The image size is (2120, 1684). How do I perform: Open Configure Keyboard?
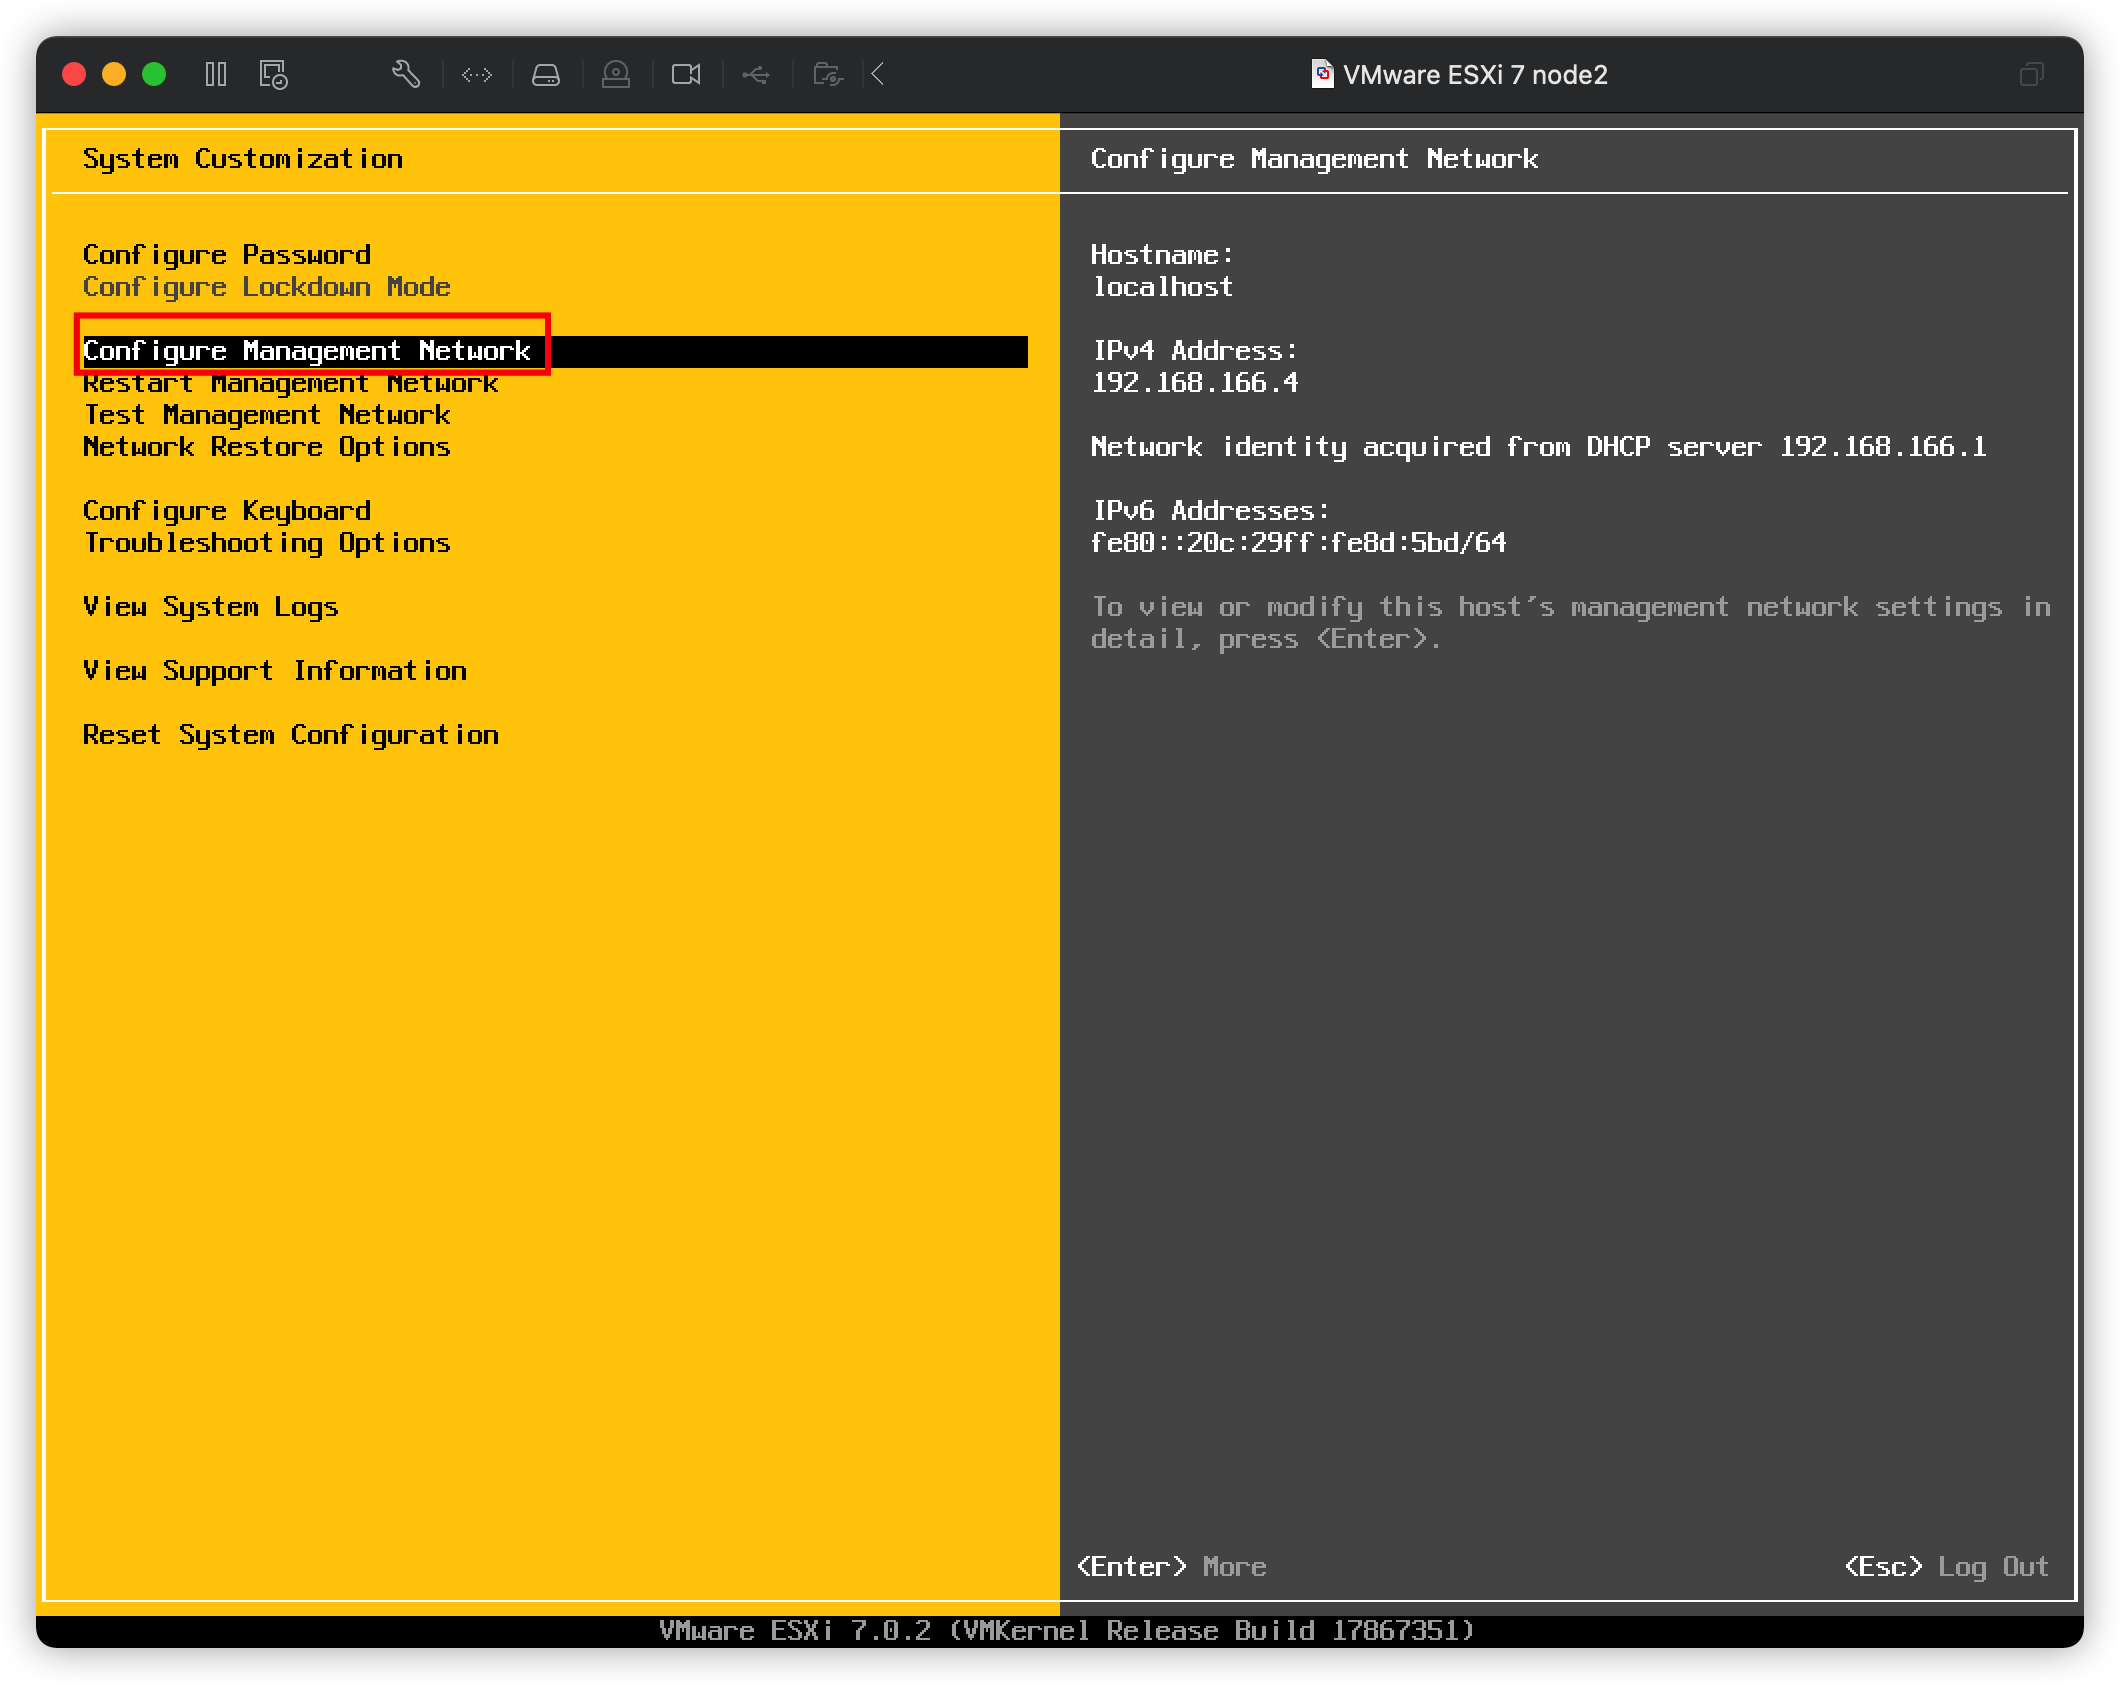[227, 510]
